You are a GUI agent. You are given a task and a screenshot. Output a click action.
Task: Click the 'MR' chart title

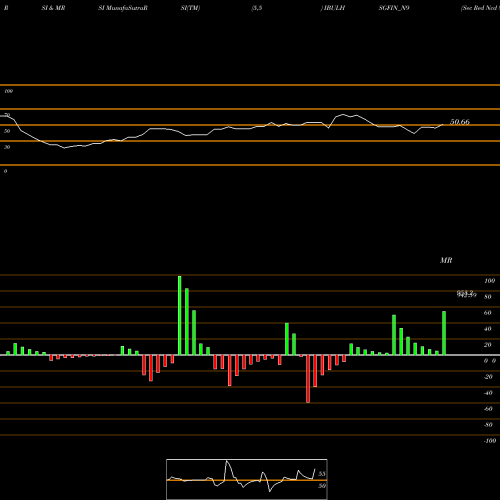coord(446,260)
